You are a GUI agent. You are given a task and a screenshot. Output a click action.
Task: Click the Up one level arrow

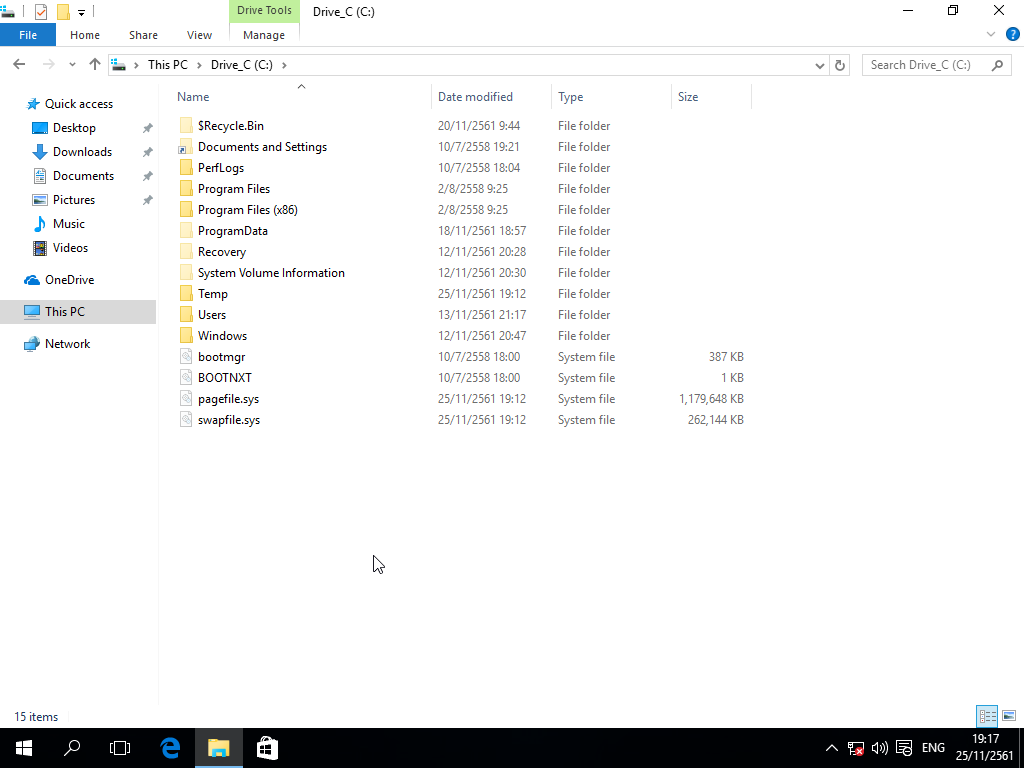[95, 65]
